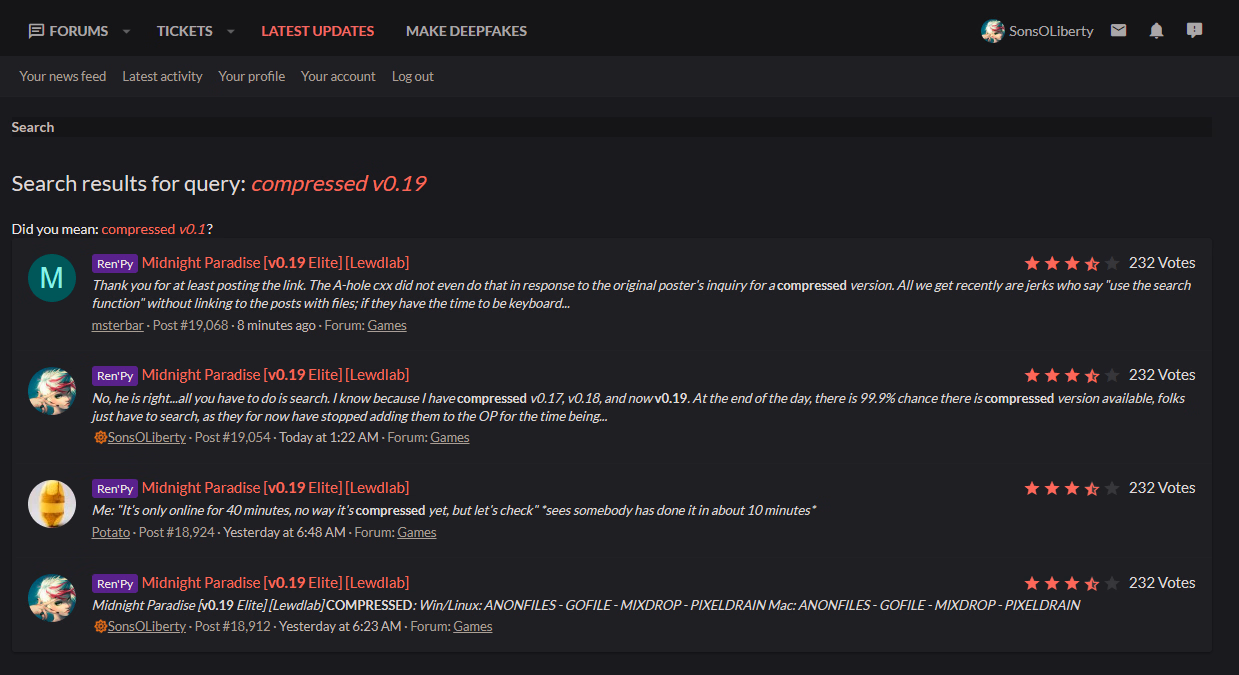Click the 'compressed v0.1' suggestion link
1239x675 pixels.
154,229
